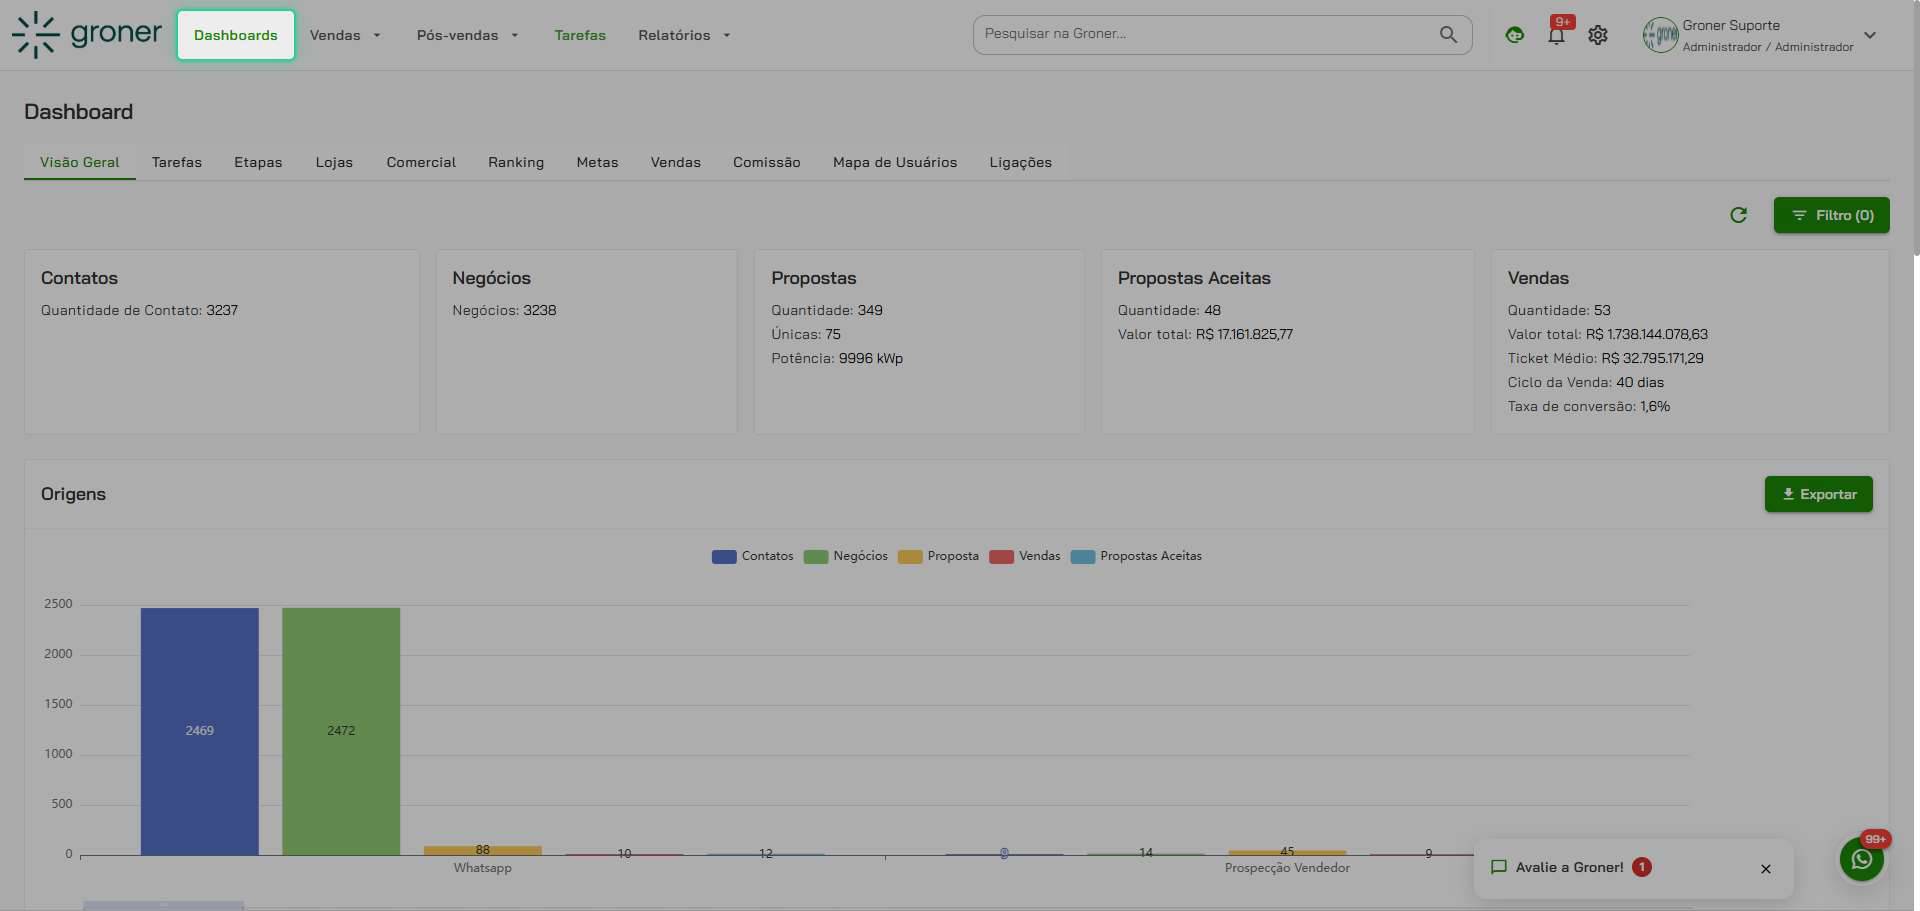
Task: Open the notifications bell
Action: pos(1556,36)
